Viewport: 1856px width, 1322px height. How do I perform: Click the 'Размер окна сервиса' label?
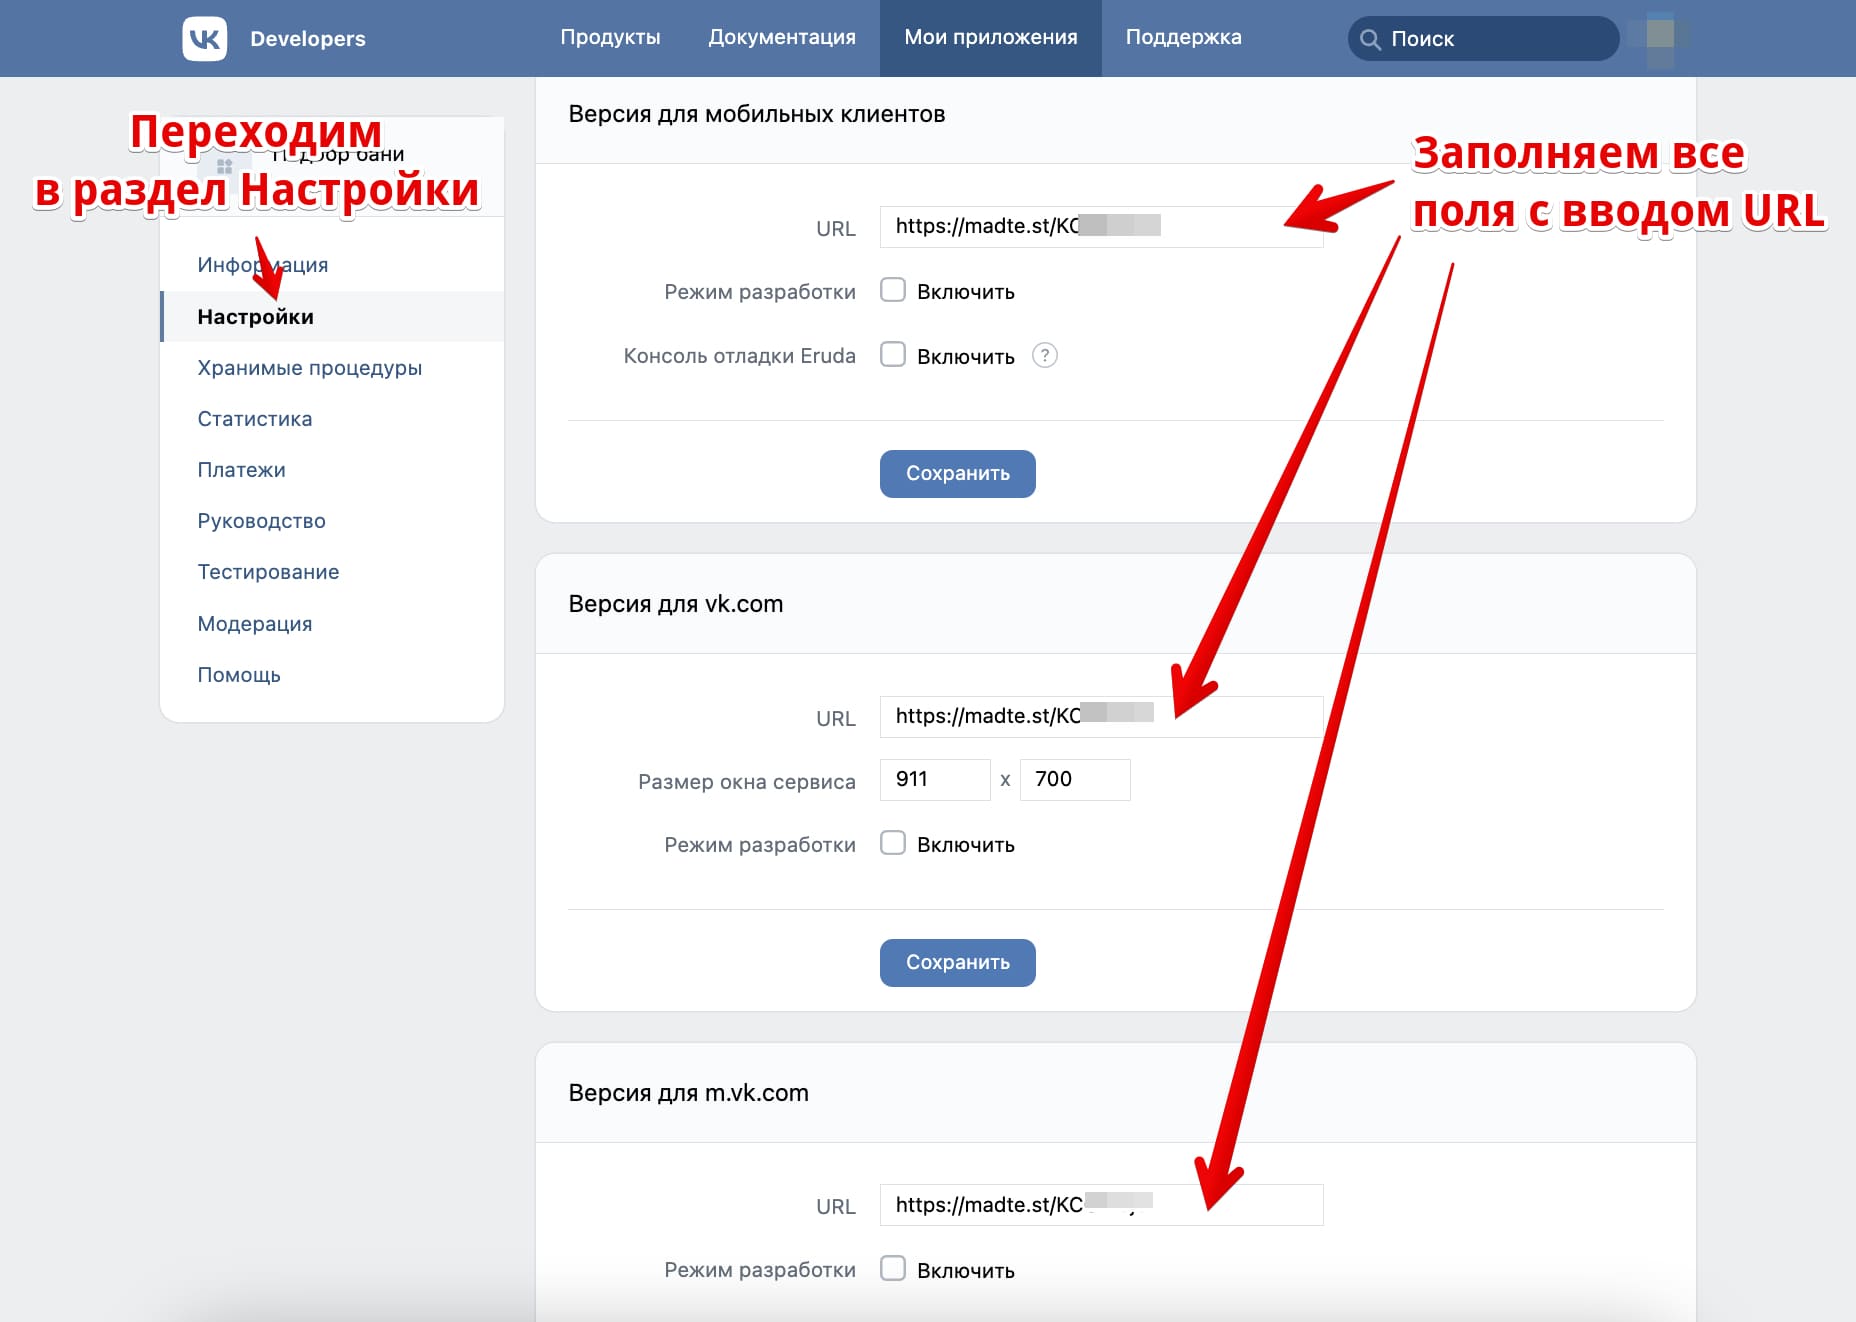pyautogui.click(x=747, y=782)
